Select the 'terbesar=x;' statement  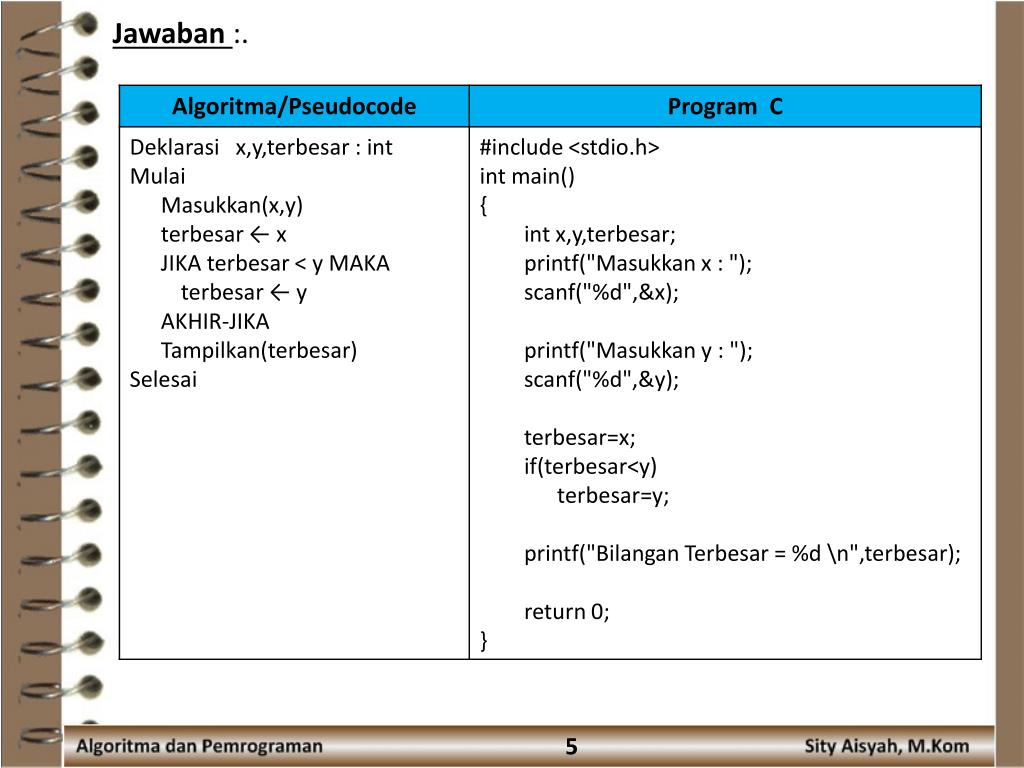[580, 438]
